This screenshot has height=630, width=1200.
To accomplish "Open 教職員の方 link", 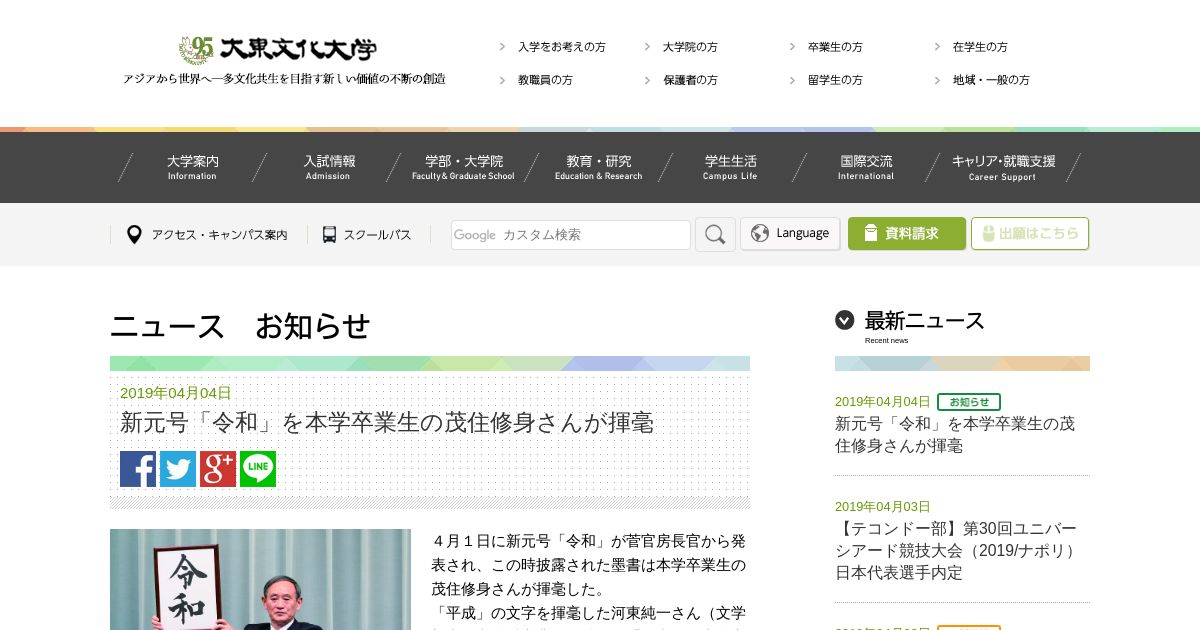I will click(x=545, y=80).
